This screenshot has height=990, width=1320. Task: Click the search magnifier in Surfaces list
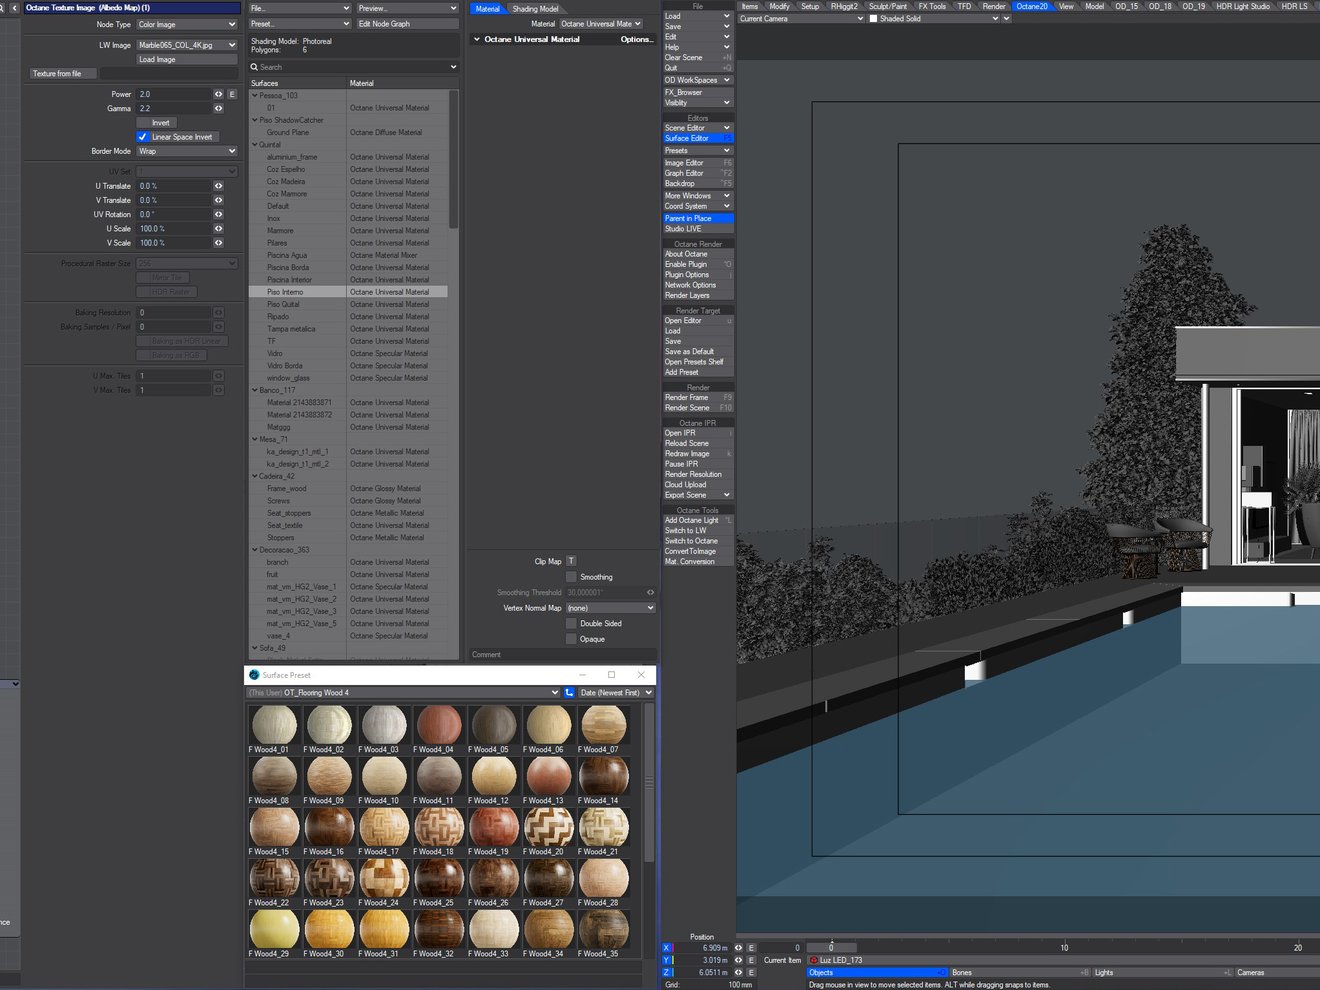(255, 67)
